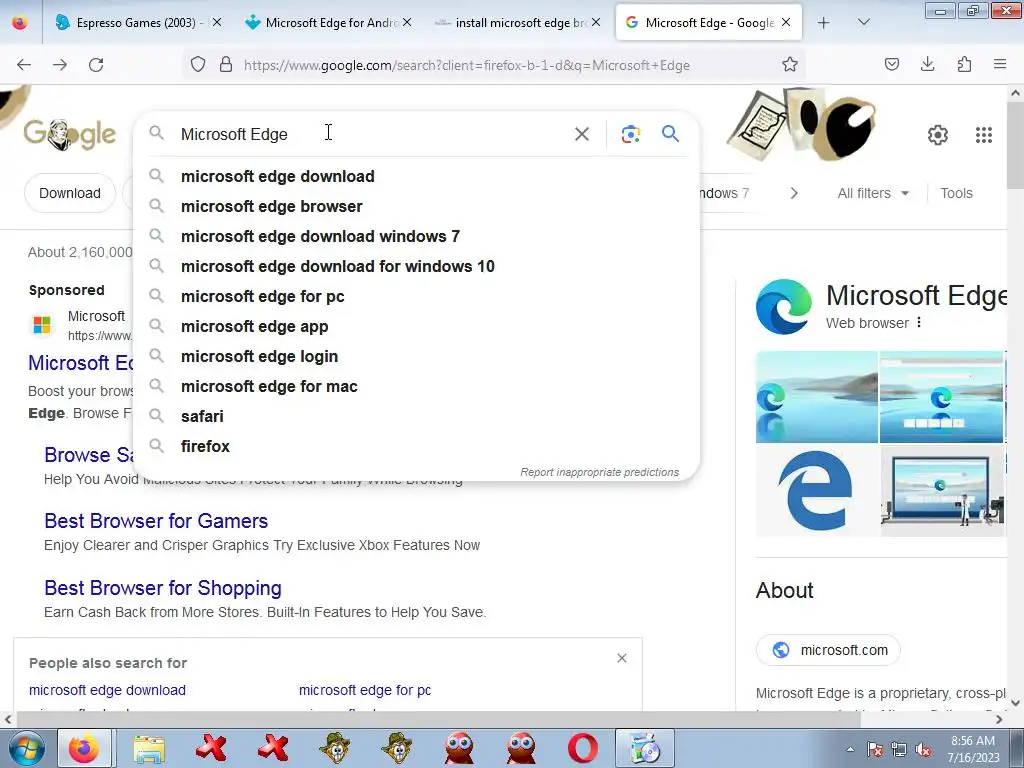Open the Firefox extensions puzzle icon

click(x=964, y=64)
